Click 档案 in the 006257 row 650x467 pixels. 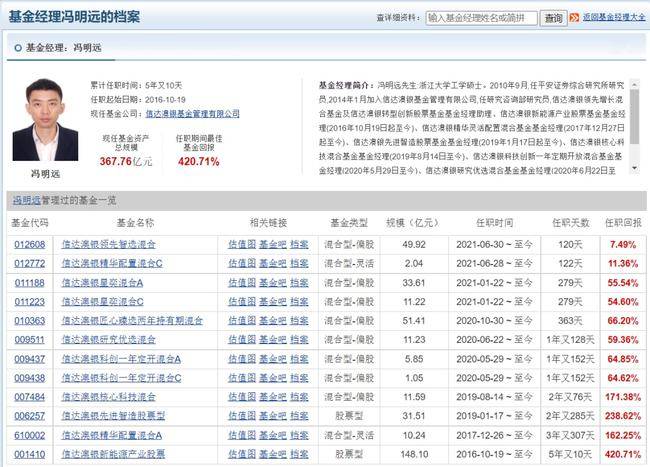pyautogui.click(x=299, y=416)
